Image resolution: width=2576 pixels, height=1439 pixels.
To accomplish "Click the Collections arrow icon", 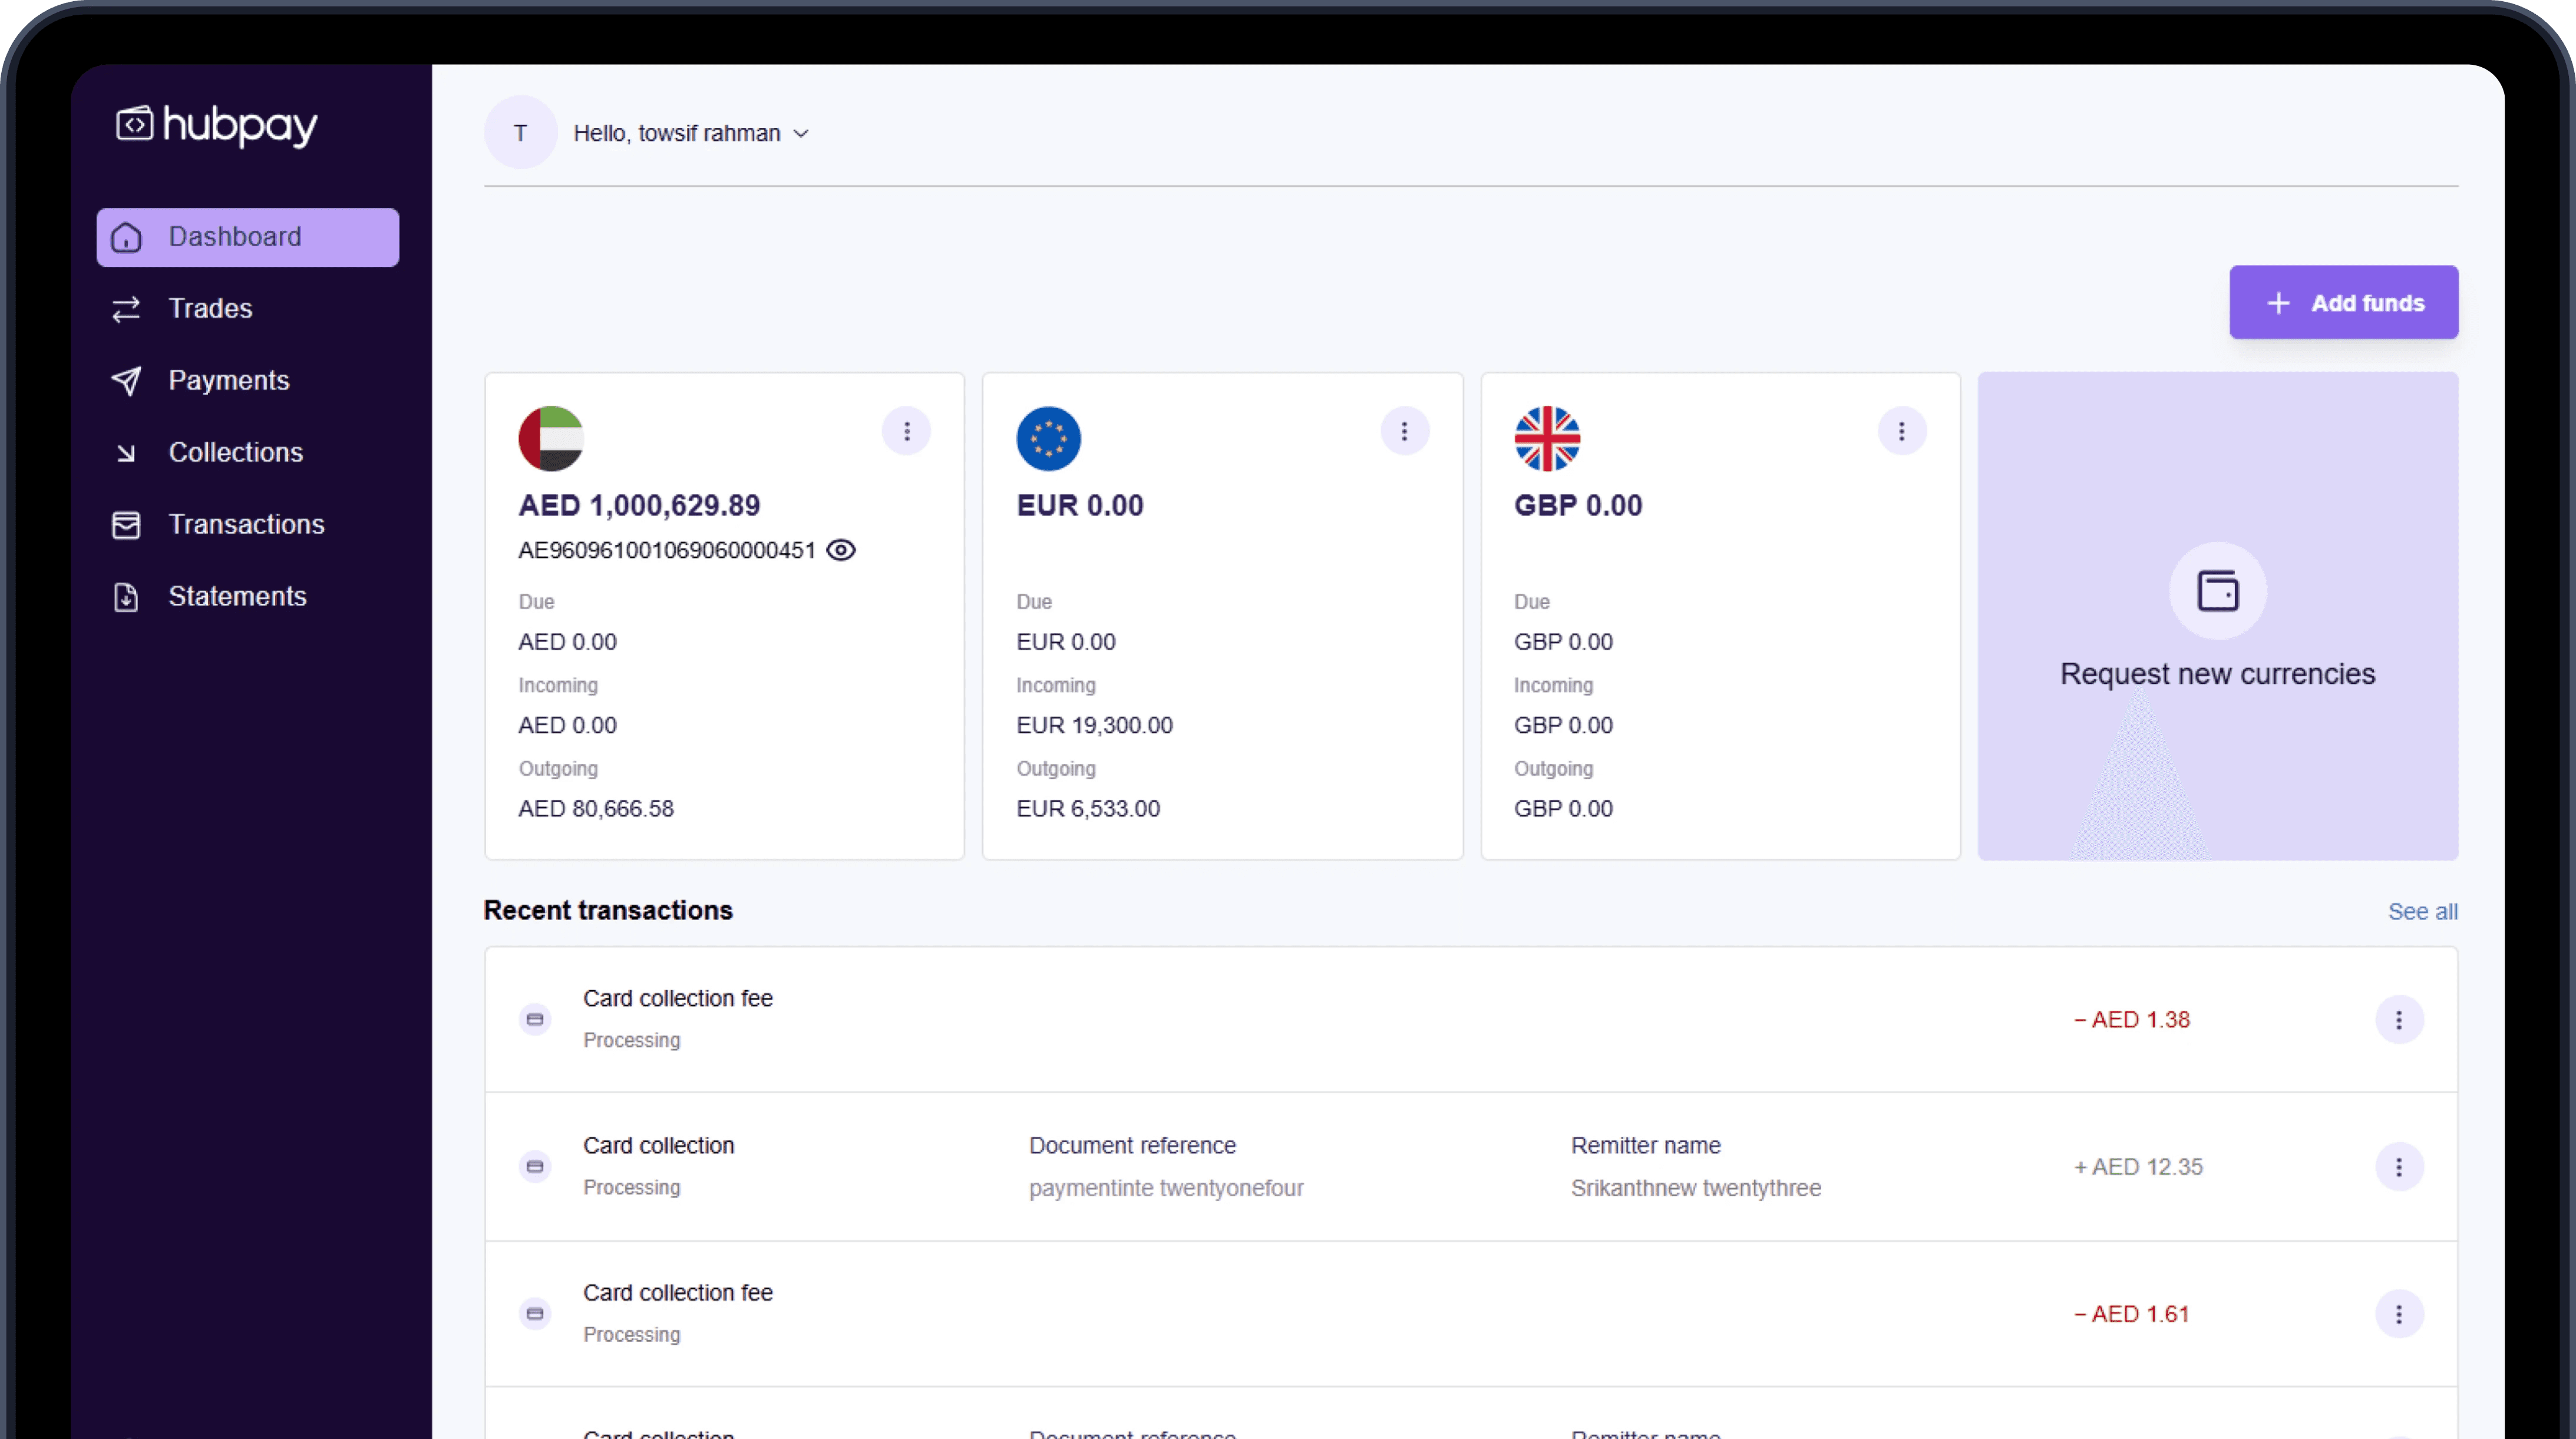I will pos(126,453).
